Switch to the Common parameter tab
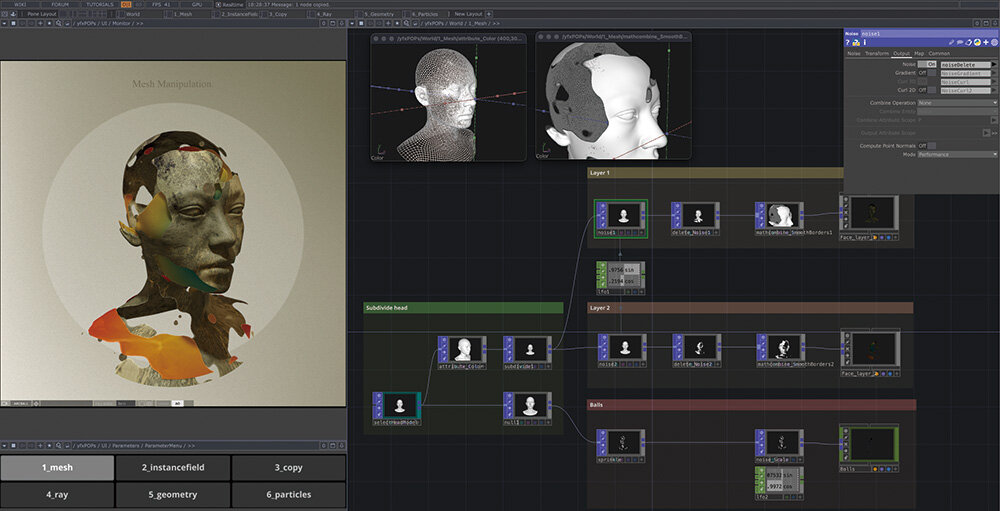This screenshot has height=511, width=1000. [939, 53]
